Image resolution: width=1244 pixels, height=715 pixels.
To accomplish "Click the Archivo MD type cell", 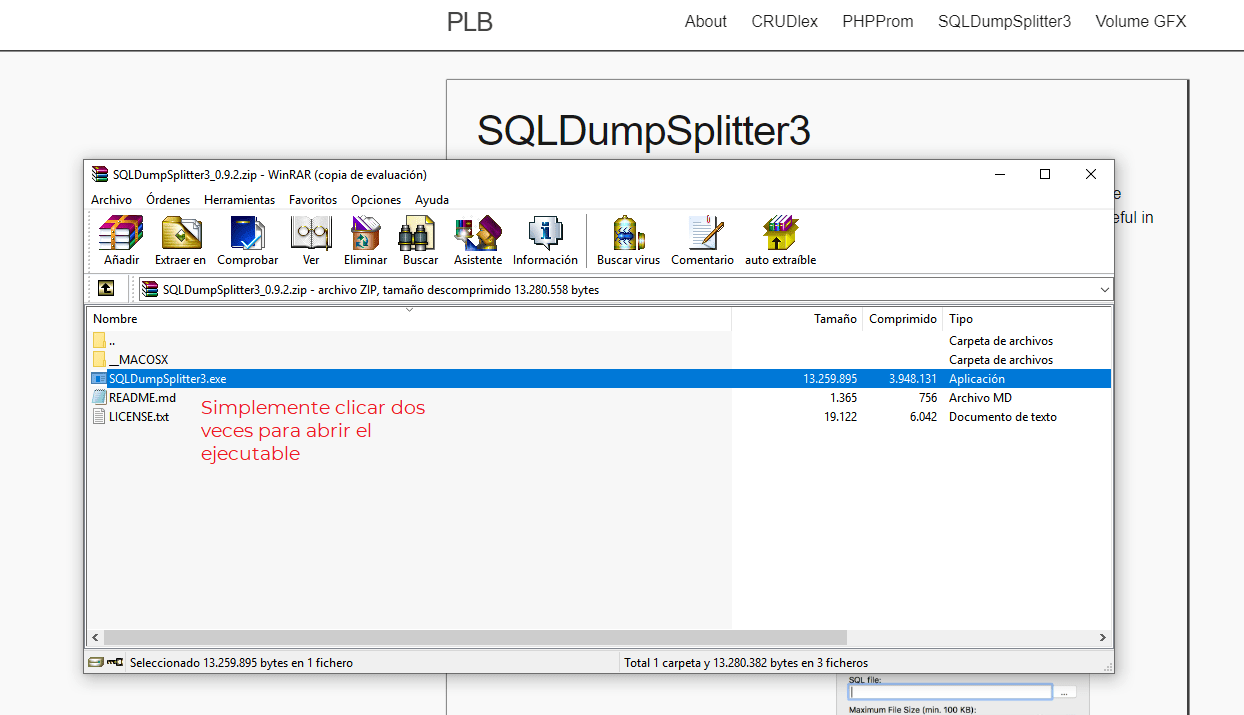I will pyautogui.click(x=980, y=398).
